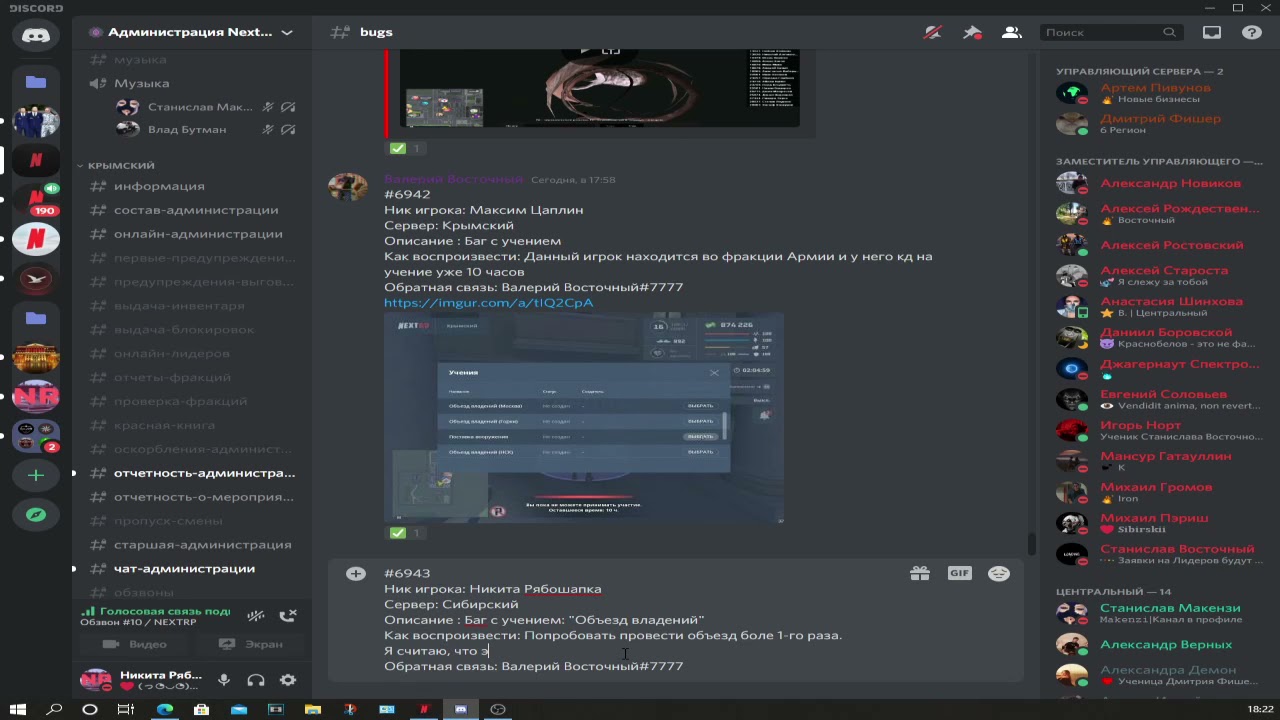This screenshot has height=720, width=1280.
Task: Open the Учения screenshot attachment
Action: coord(584,418)
